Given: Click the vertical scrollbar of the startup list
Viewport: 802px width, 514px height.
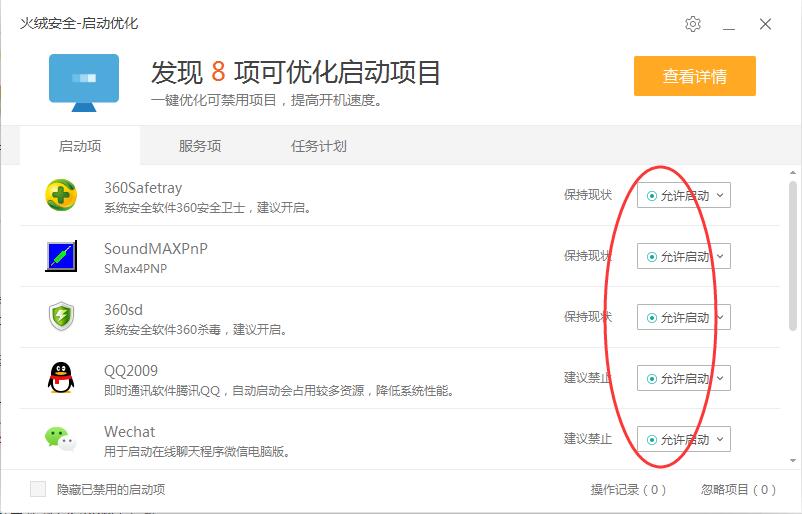Looking at the screenshot, I should [794, 260].
